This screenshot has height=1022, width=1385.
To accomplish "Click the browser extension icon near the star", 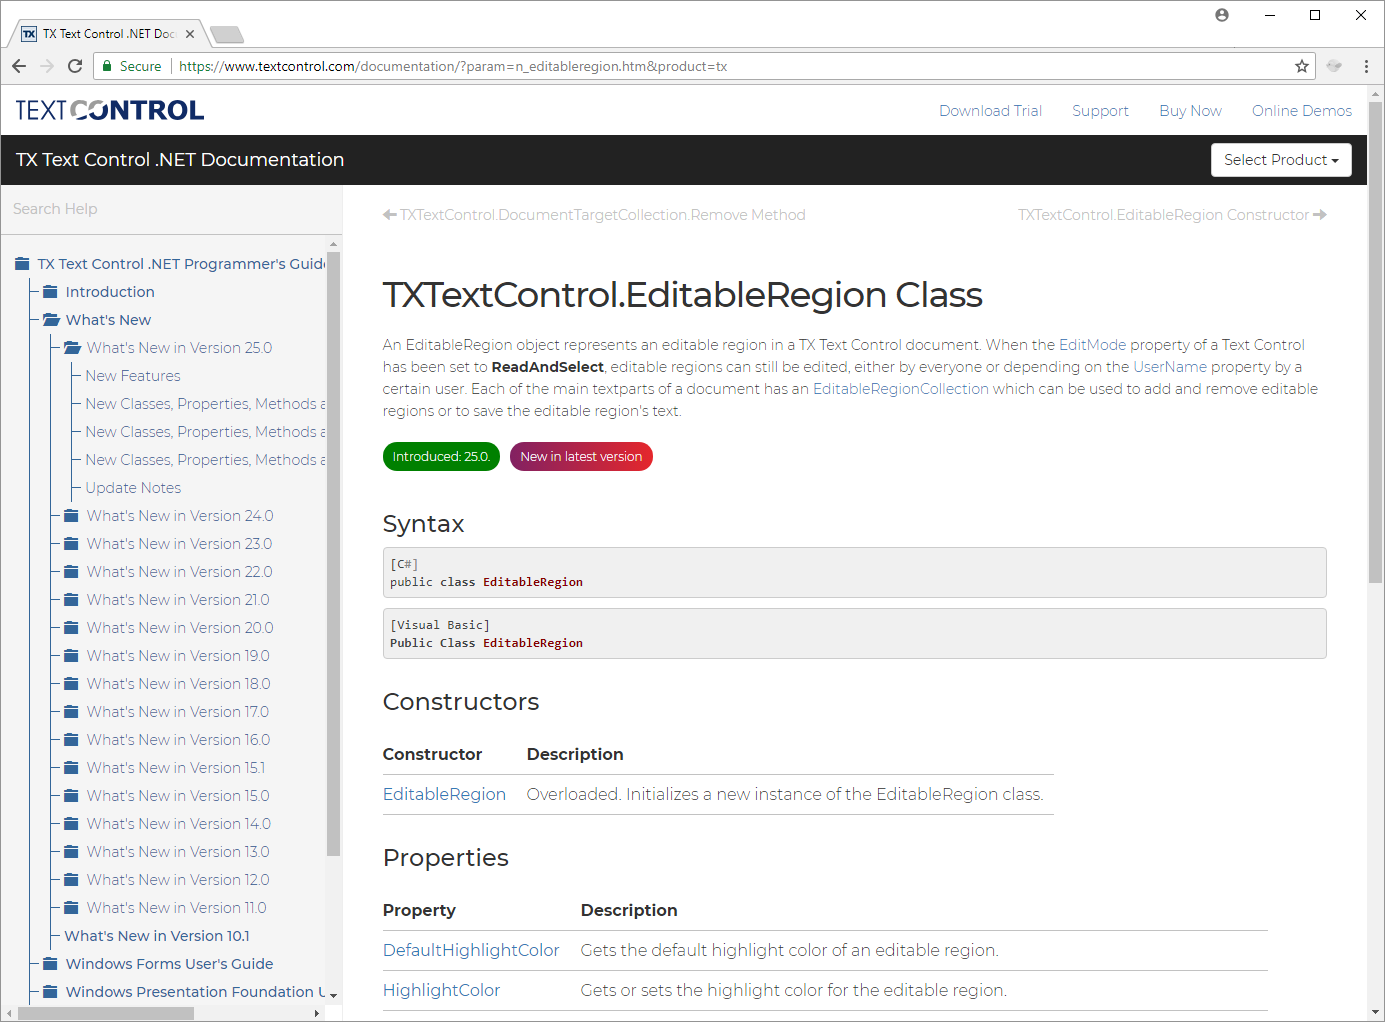I will tap(1334, 66).
